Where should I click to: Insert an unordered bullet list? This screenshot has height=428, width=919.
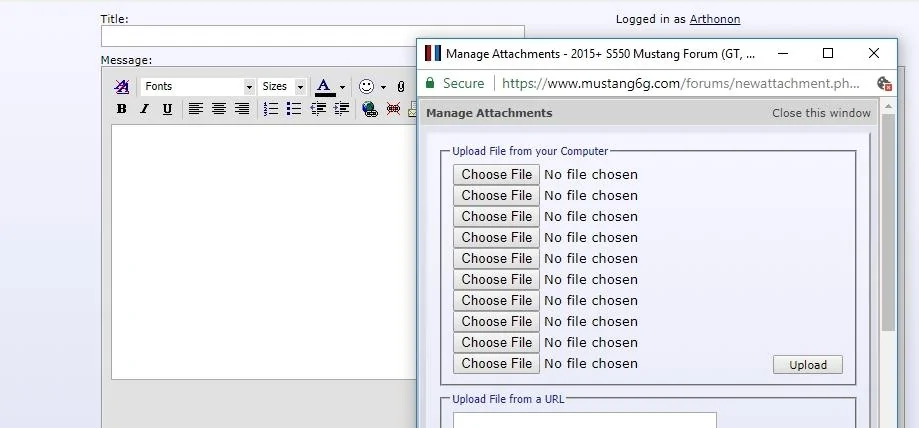pyautogui.click(x=294, y=108)
